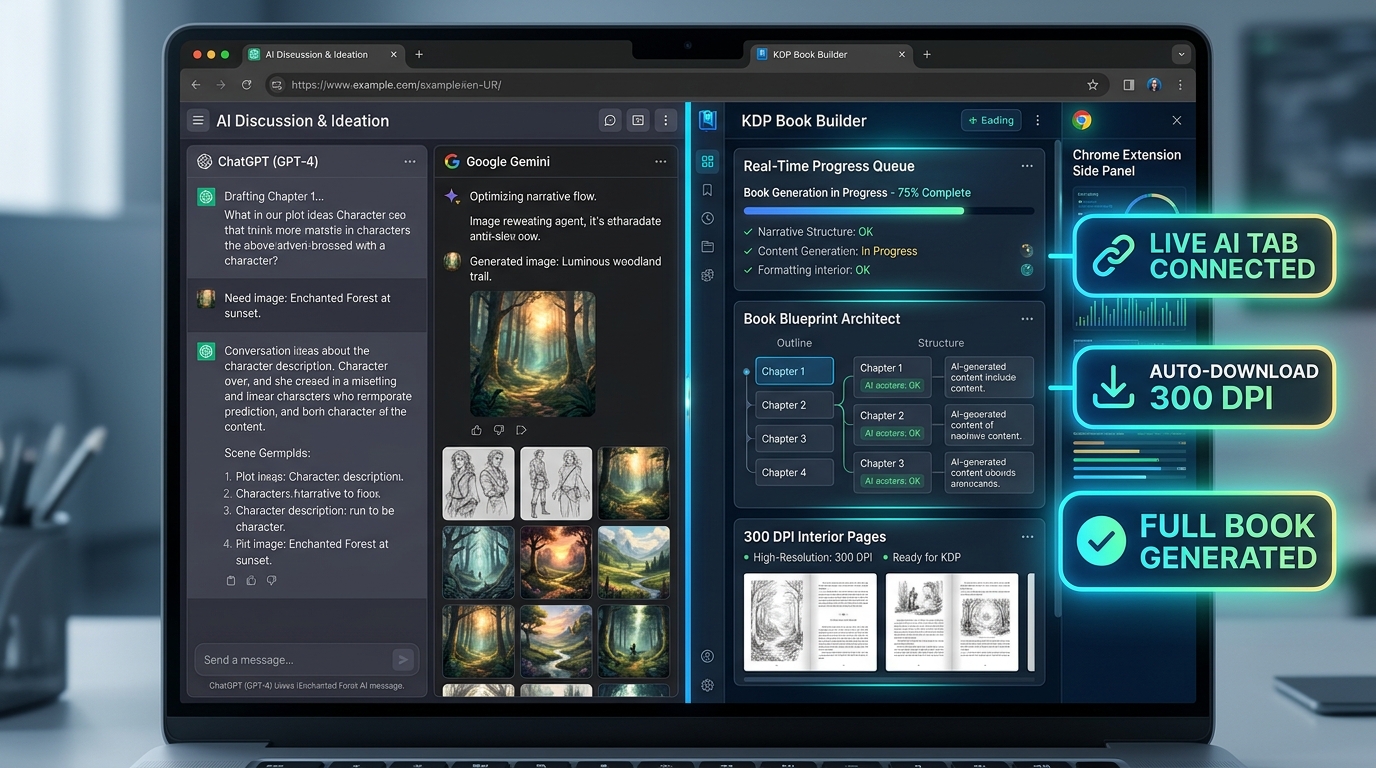
Task: Open the account icon above the settings gear
Action: [x=708, y=656]
